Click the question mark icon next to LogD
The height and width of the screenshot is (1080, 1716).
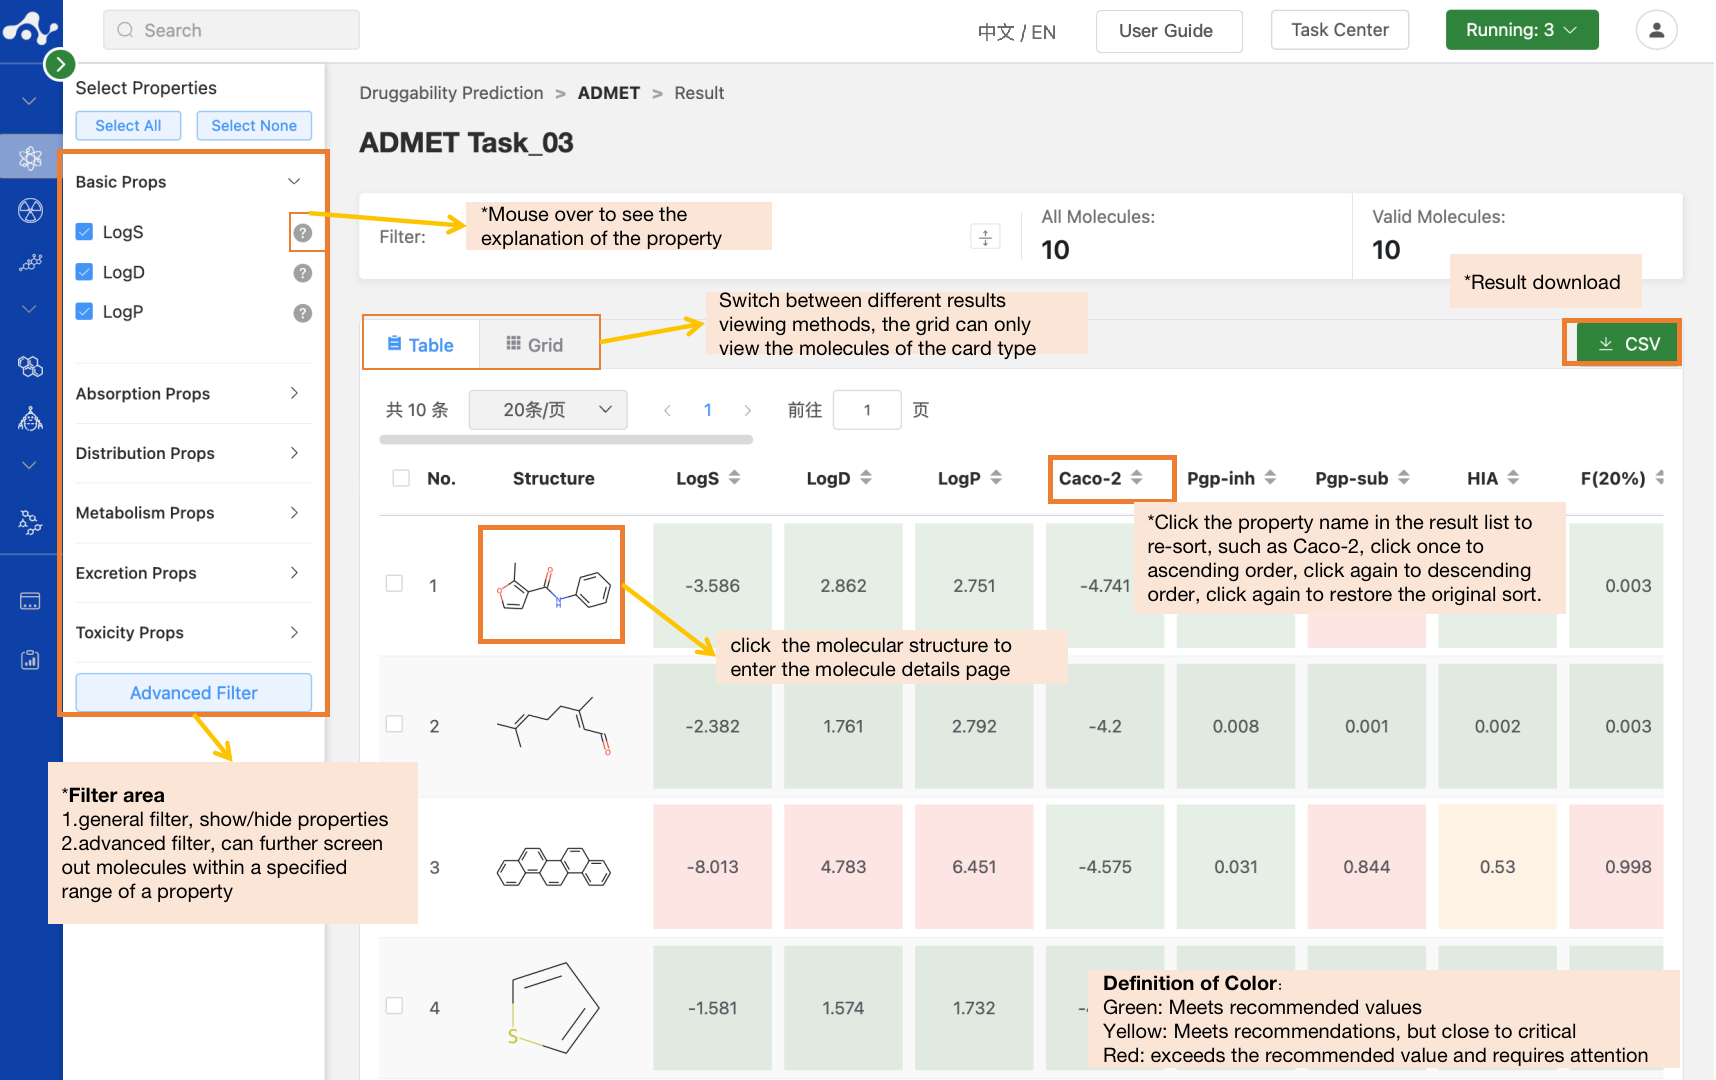pyautogui.click(x=302, y=272)
